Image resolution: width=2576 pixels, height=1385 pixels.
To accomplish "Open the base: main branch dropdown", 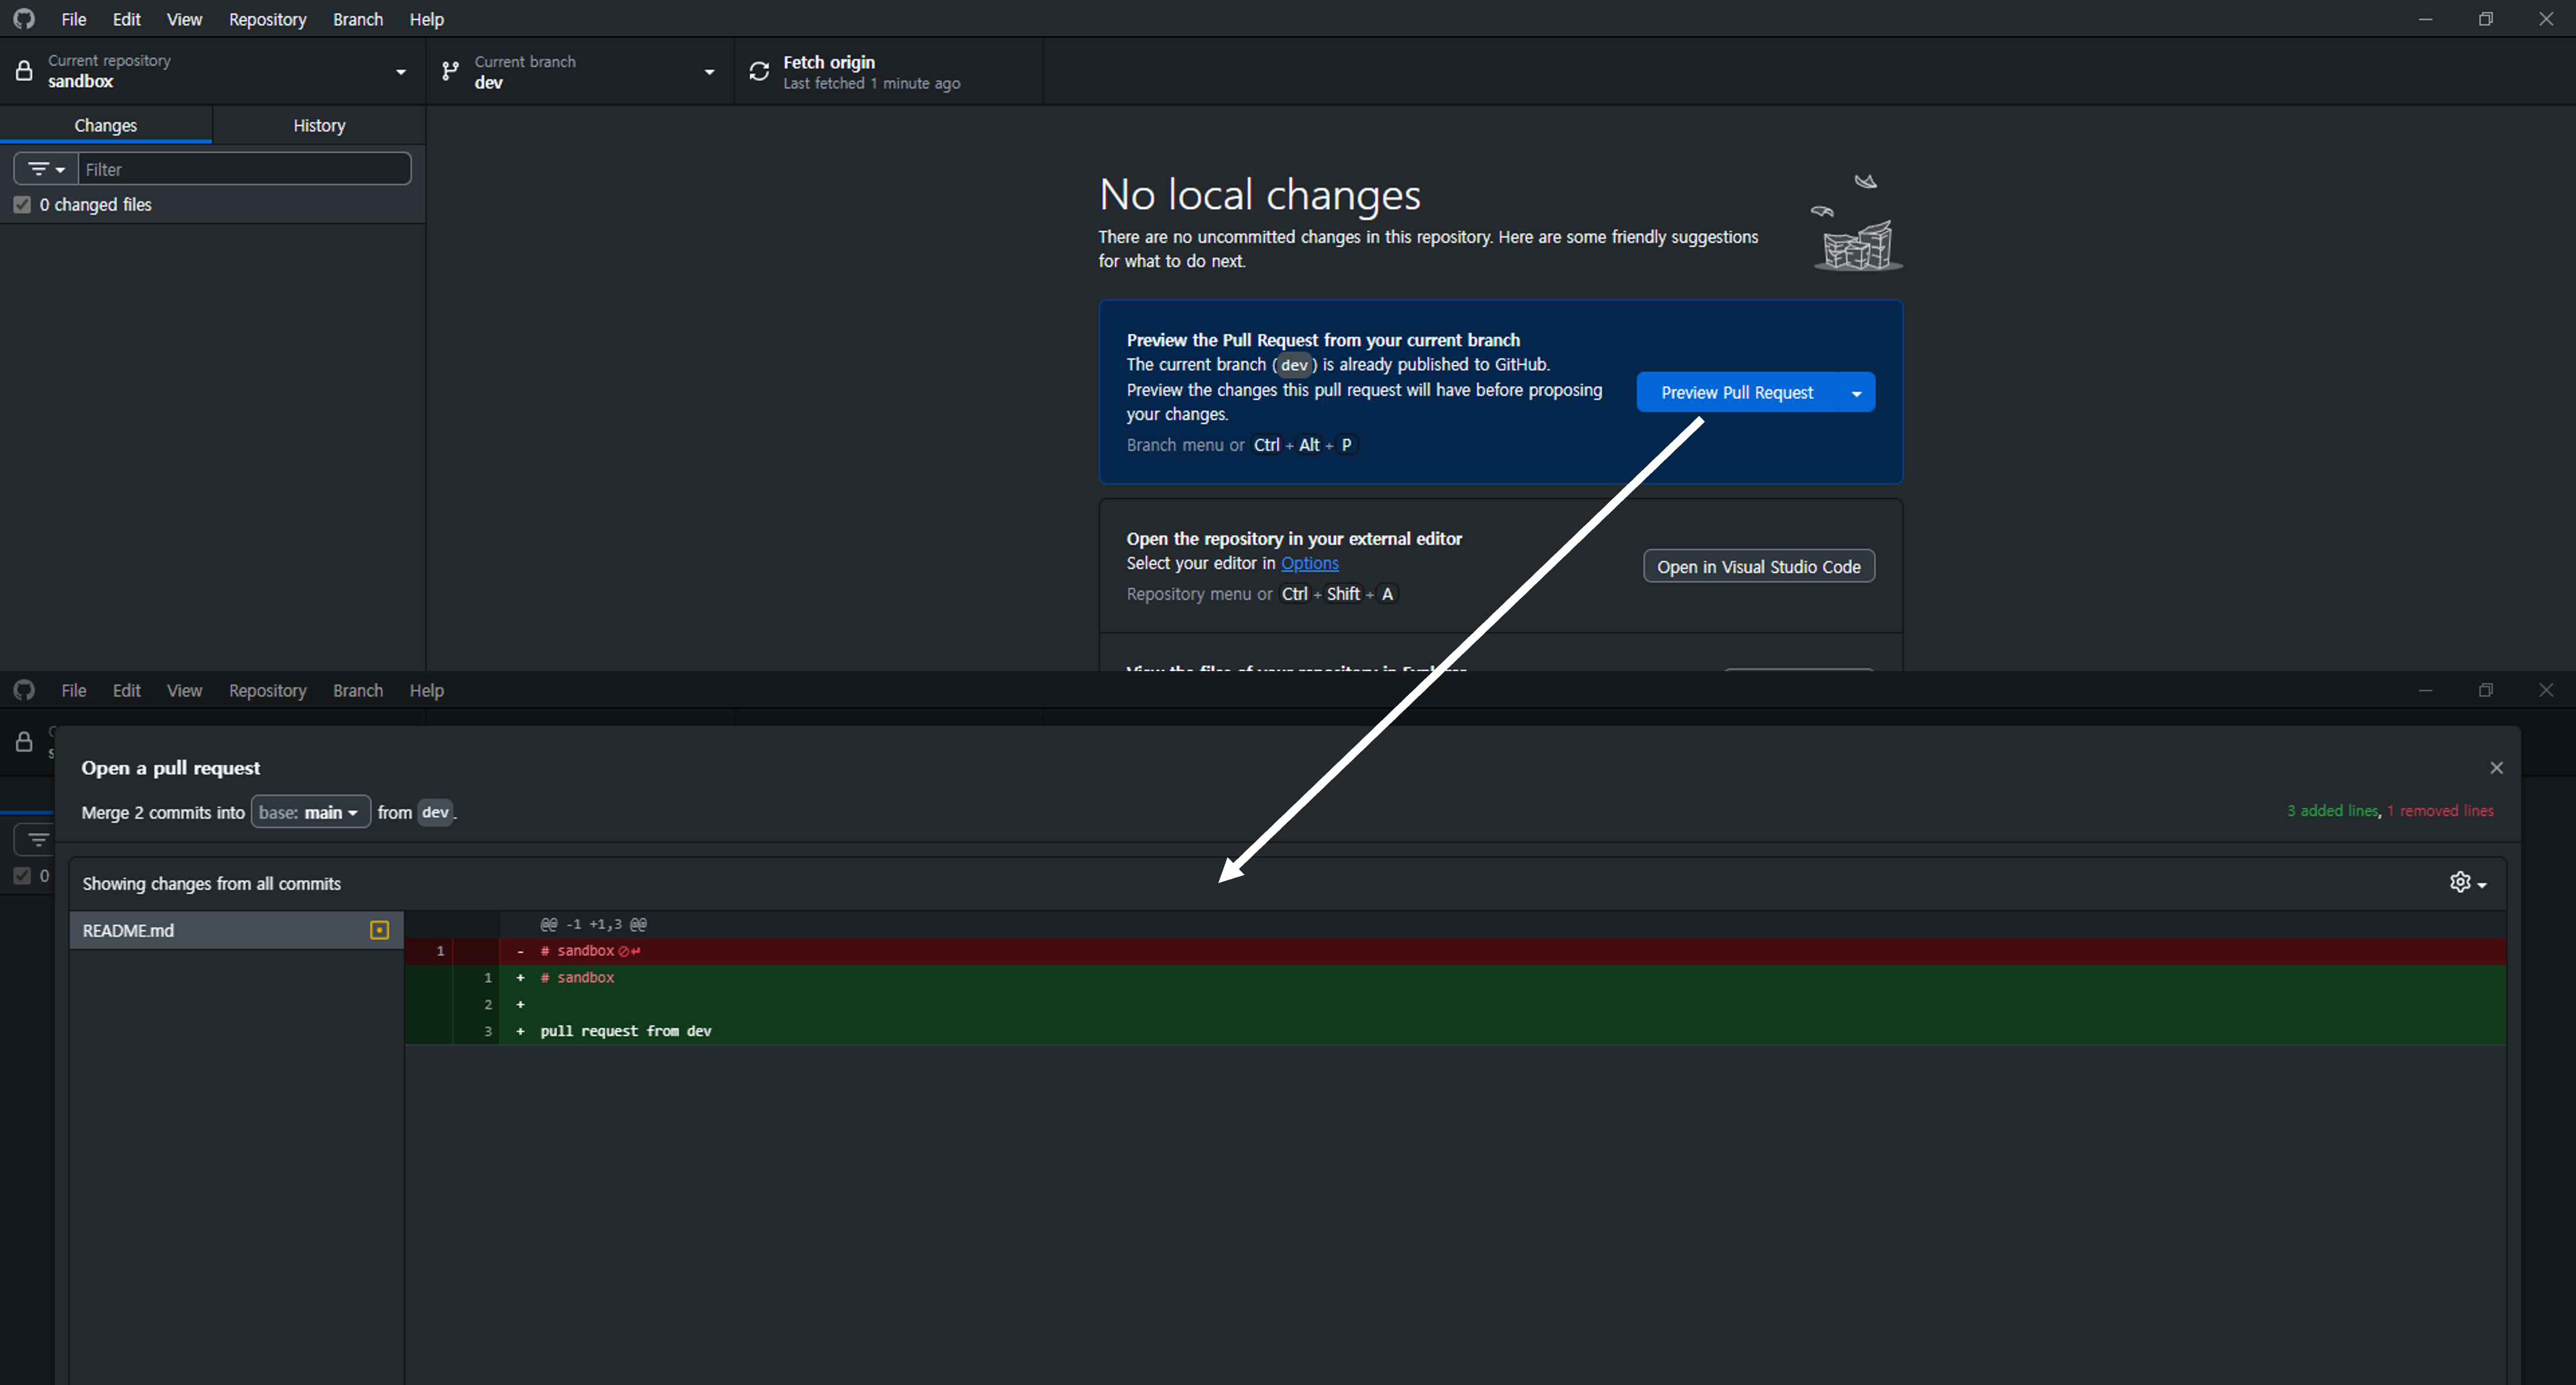I will [310, 812].
